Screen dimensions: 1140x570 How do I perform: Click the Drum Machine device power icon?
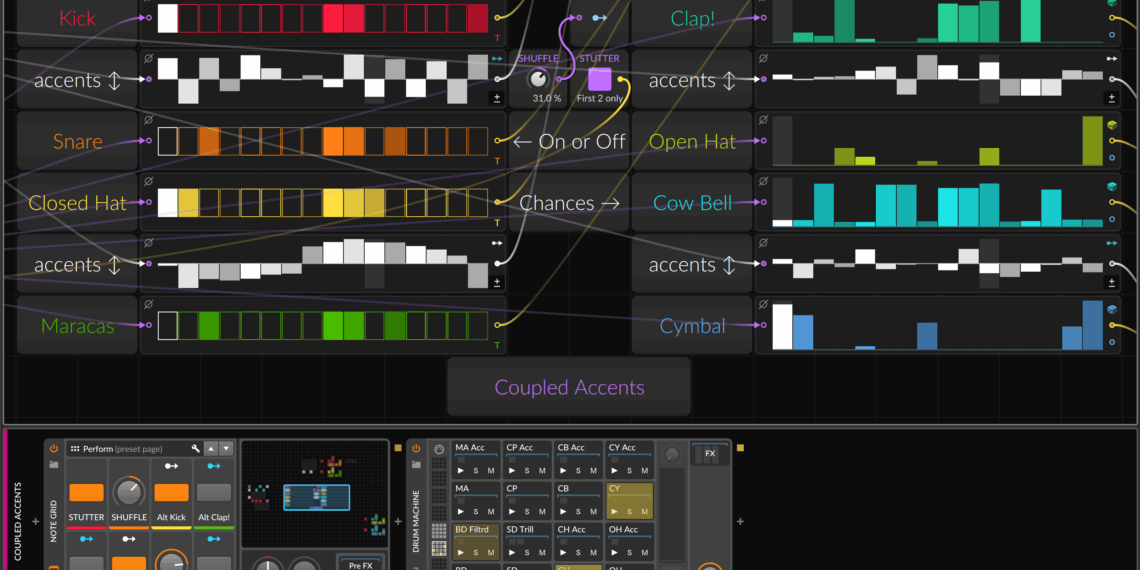[417, 449]
